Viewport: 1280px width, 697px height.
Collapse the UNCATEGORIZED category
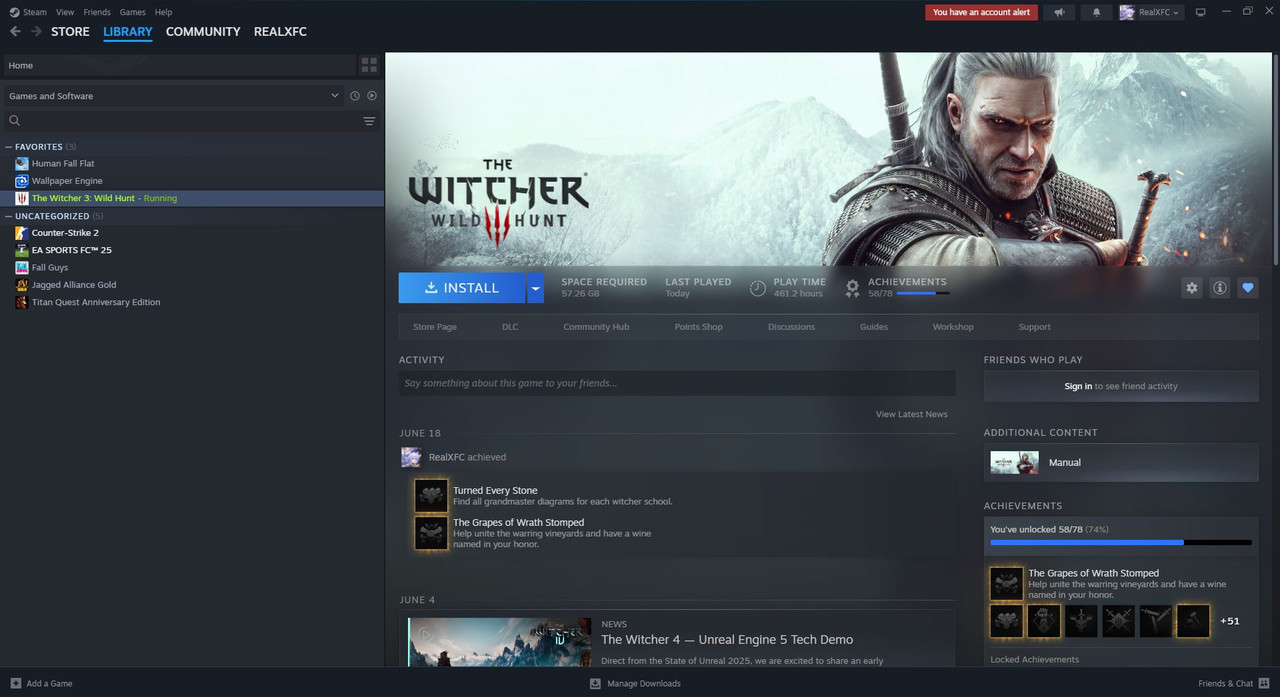pyautogui.click(x=9, y=216)
